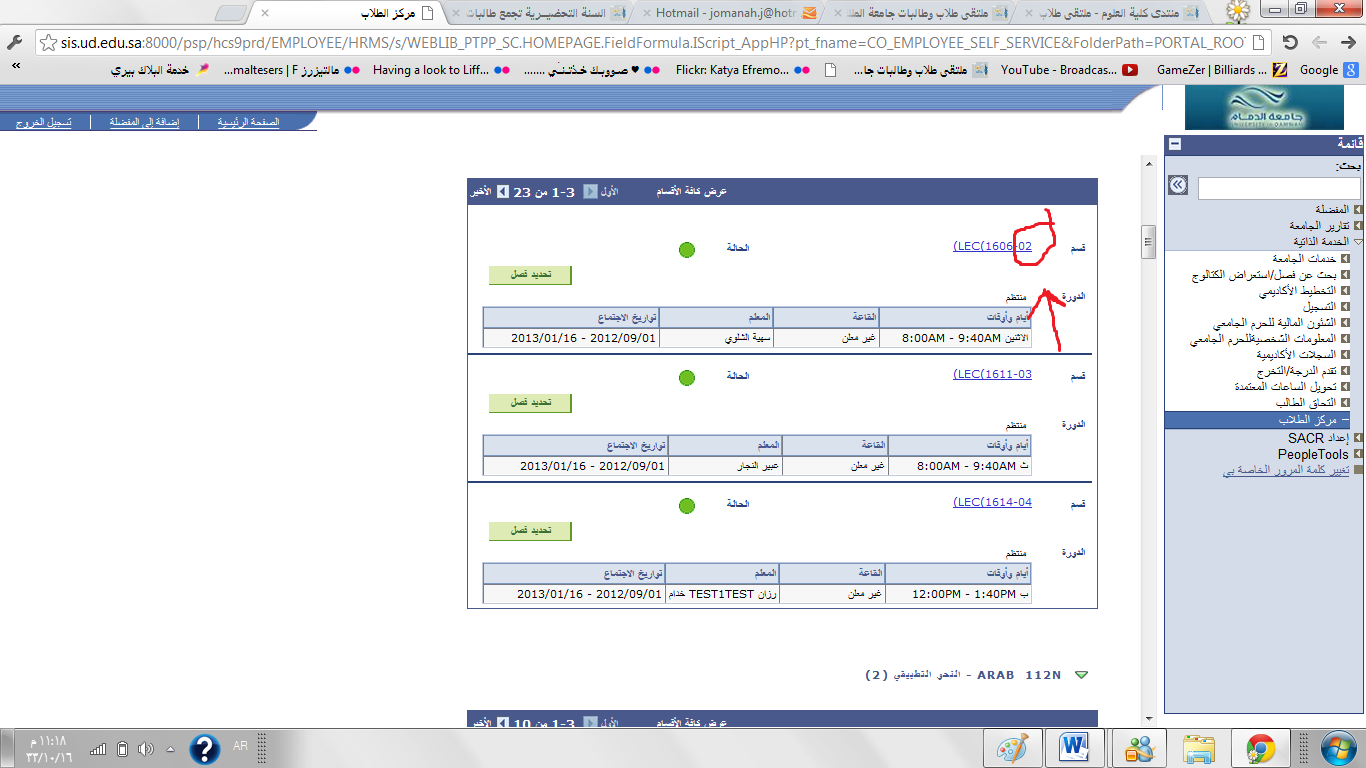Screen dimensions: 1366x768
Task: Collapse the الخدمة الذاتية menu folder
Action: (1357, 242)
